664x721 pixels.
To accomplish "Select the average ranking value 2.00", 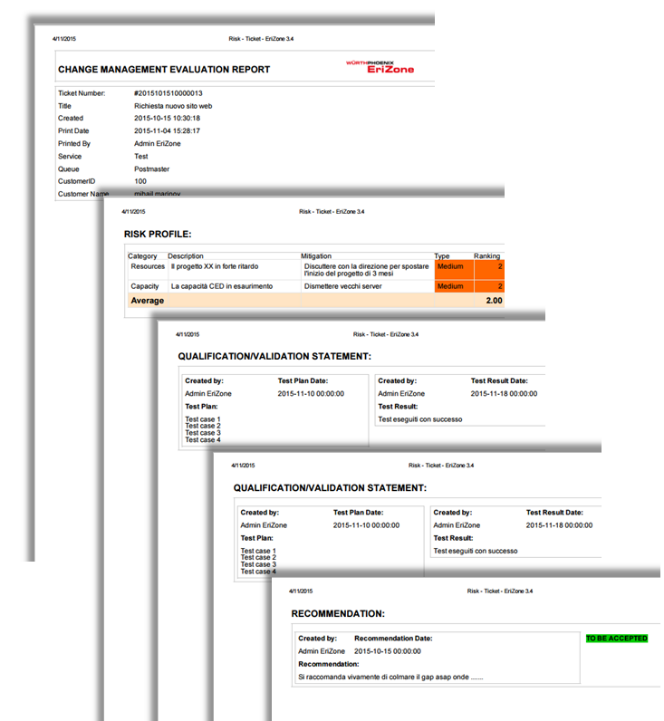I will [x=494, y=301].
